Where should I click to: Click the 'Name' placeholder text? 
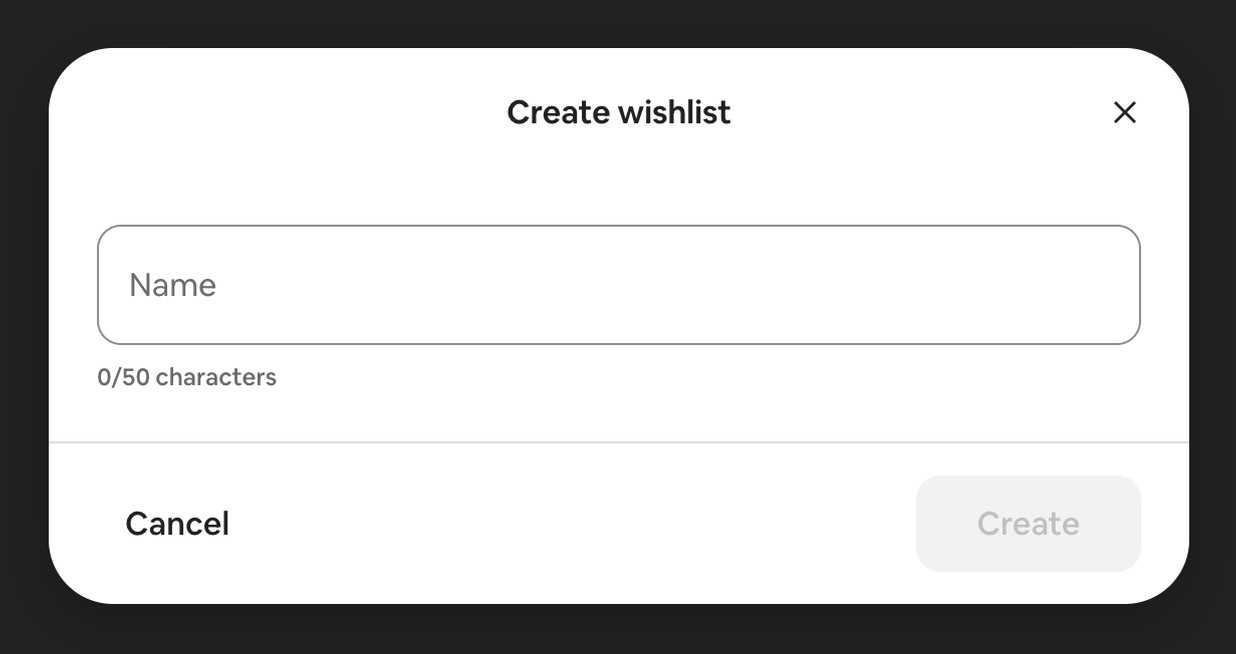pyautogui.click(x=172, y=285)
